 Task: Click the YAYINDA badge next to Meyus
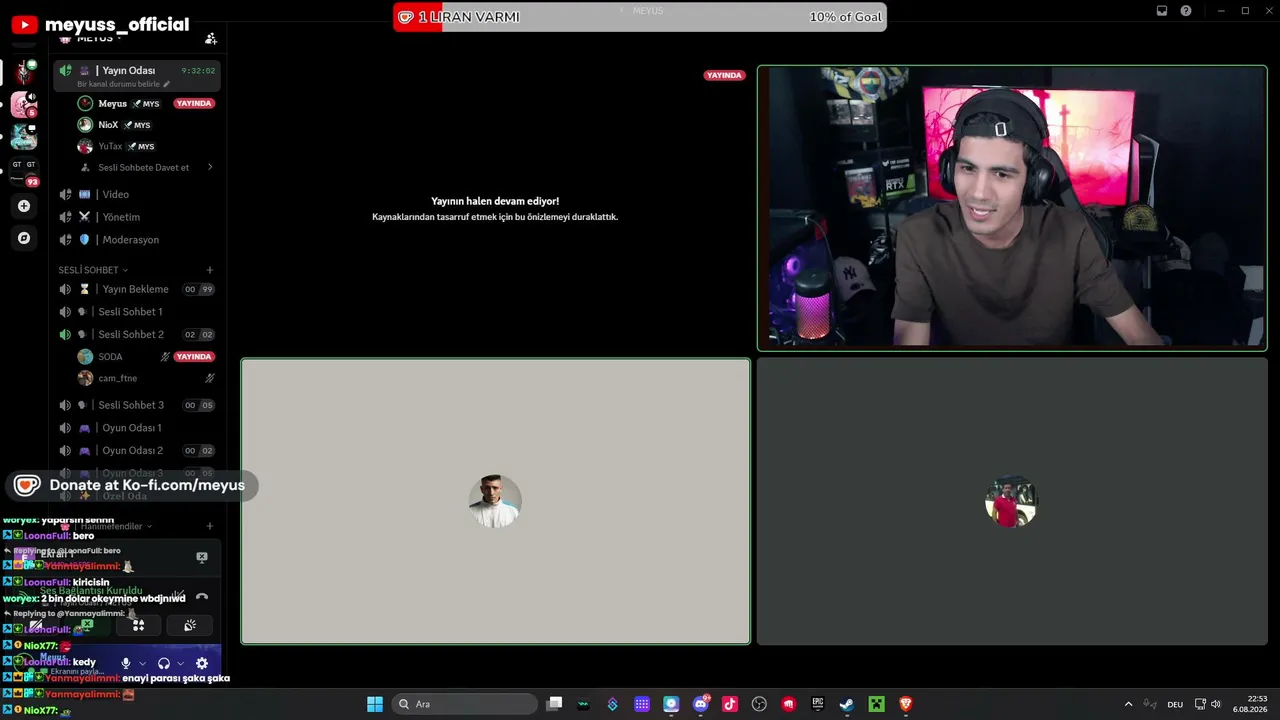tap(194, 104)
